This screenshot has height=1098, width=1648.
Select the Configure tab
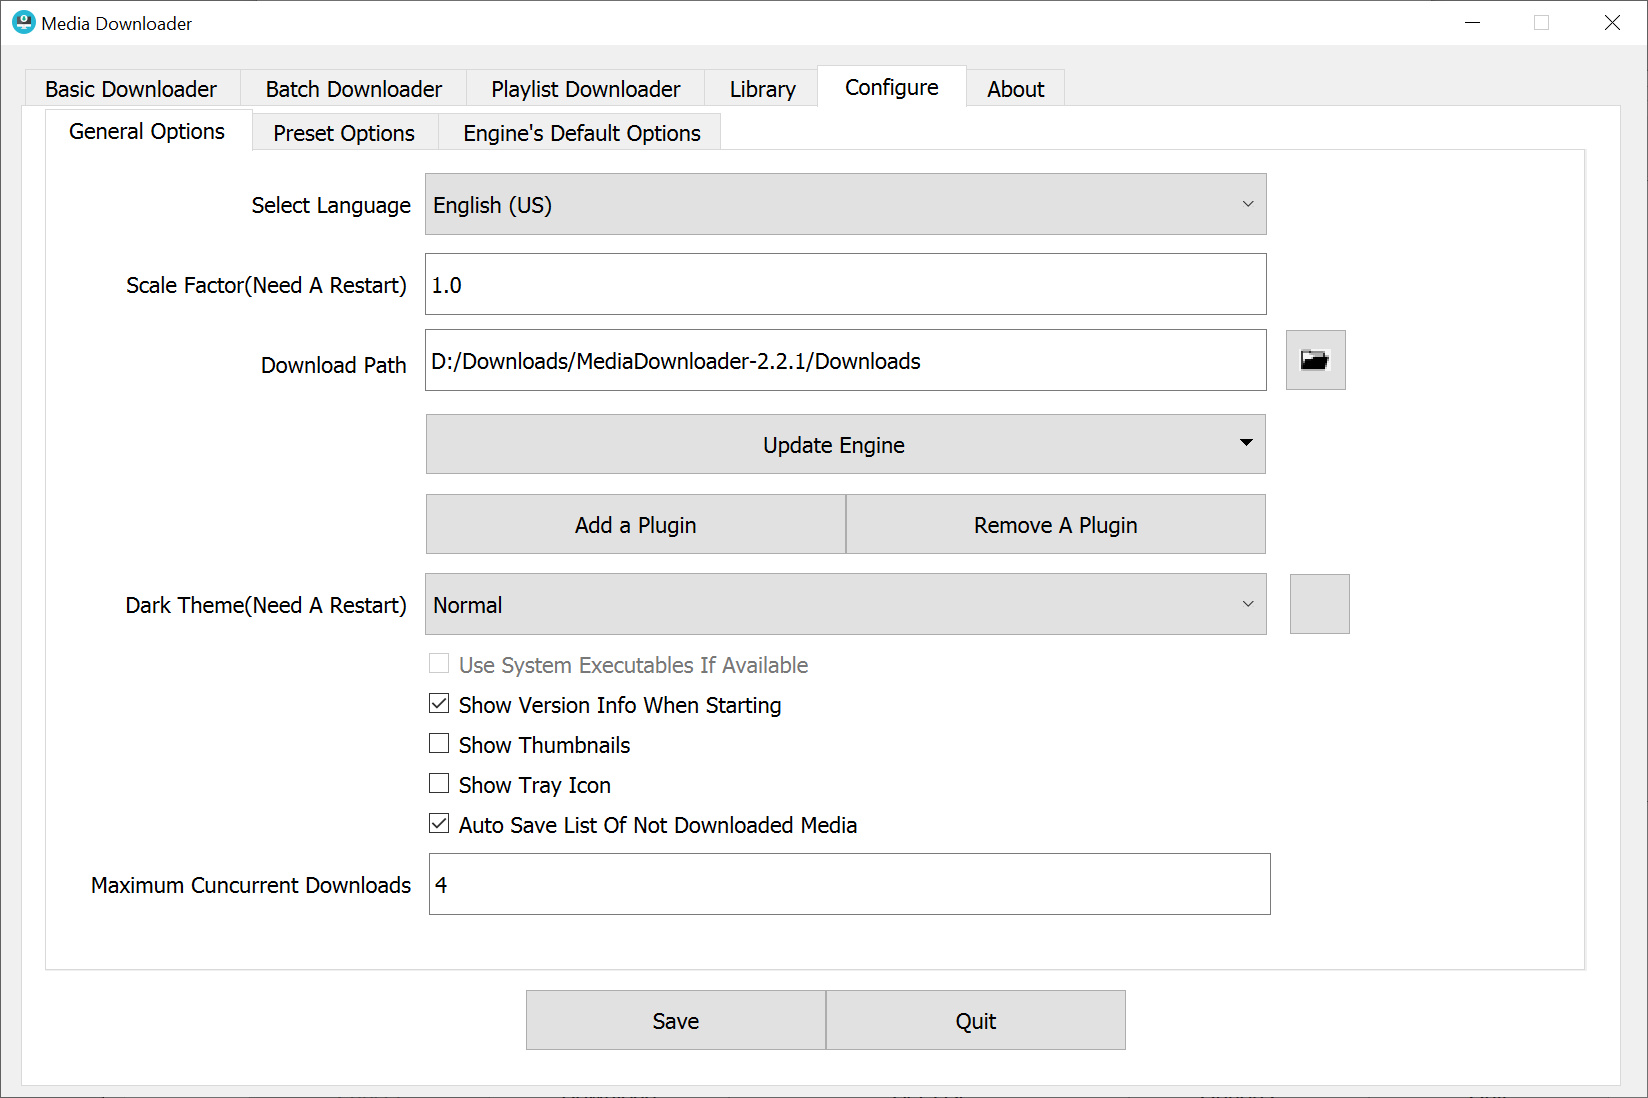coord(892,87)
